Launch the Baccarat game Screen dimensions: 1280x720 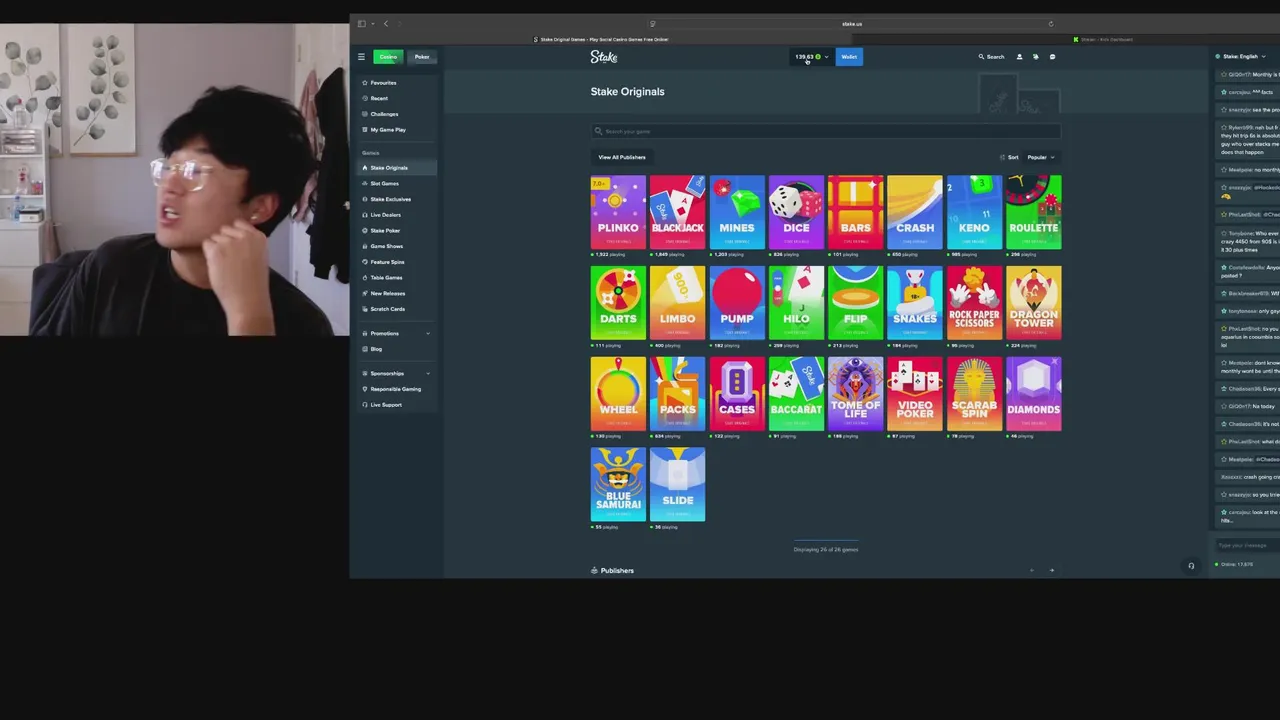[796, 393]
